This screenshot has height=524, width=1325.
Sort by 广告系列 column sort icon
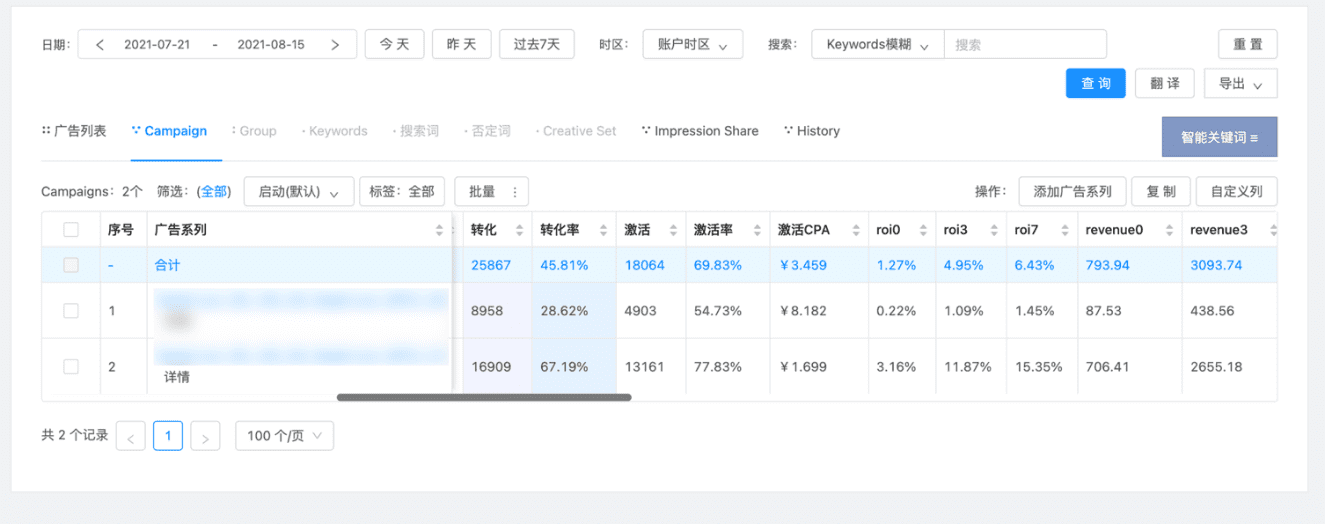pos(439,230)
